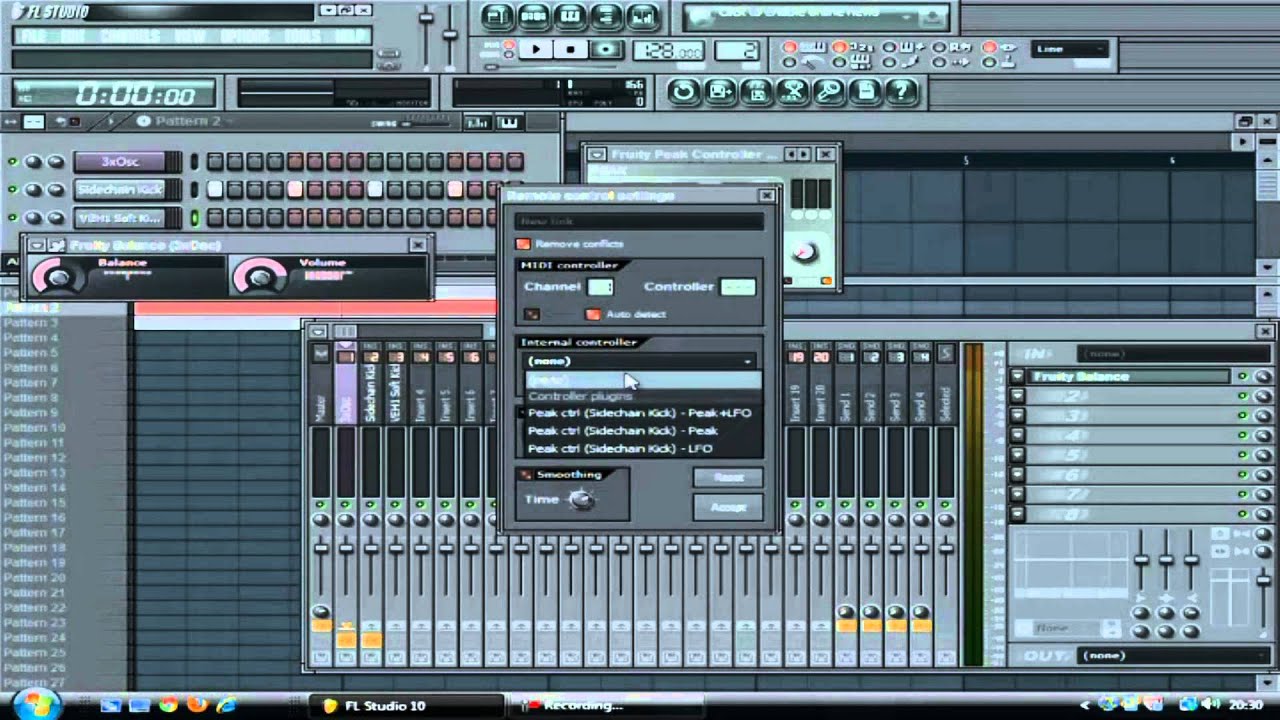This screenshot has width=1280, height=720.
Task: Open the Fruity Balance effect slot menu arrow
Action: pyautogui.click(x=1017, y=376)
